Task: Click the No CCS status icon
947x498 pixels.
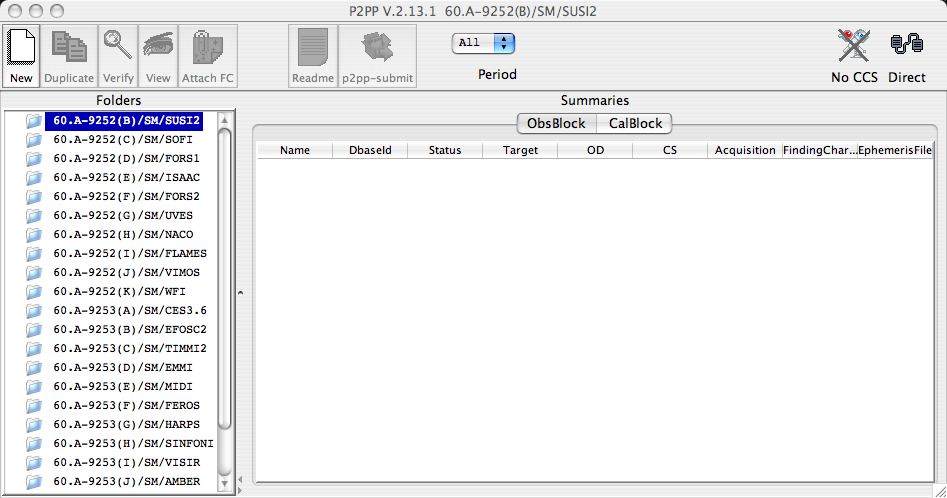Action: (854, 46)
